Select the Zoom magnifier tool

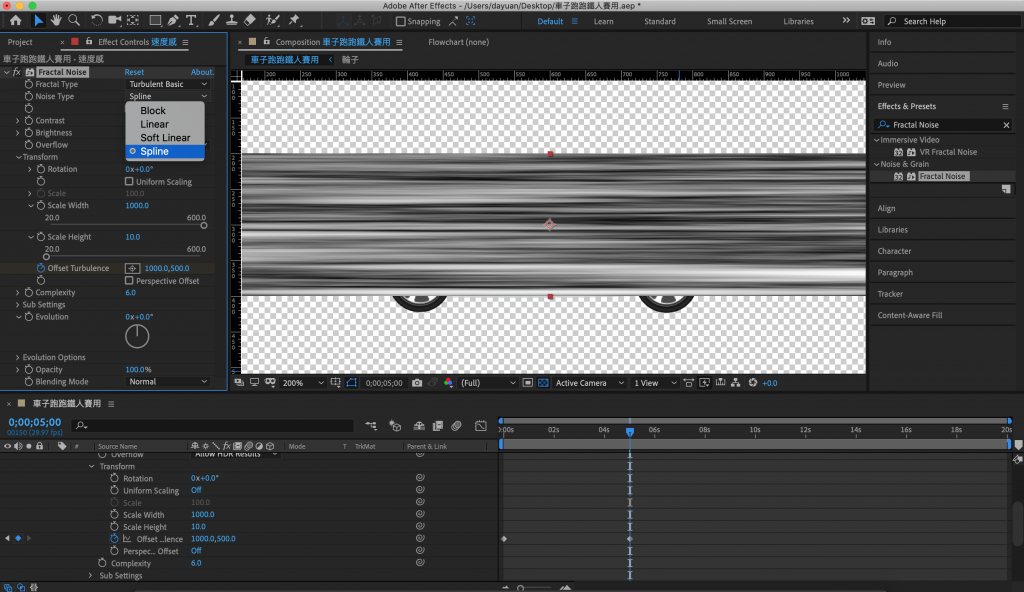74,20
